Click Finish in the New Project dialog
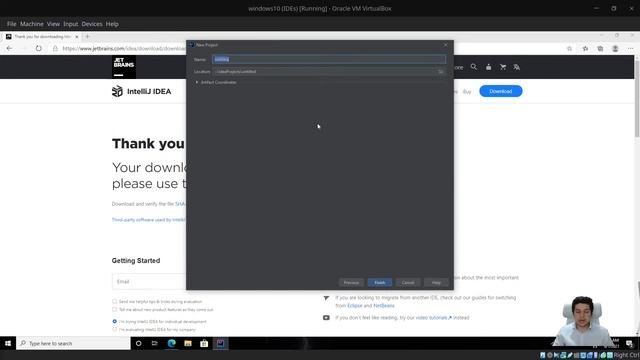This screenshot has width=640, height=360. [380, 282]
